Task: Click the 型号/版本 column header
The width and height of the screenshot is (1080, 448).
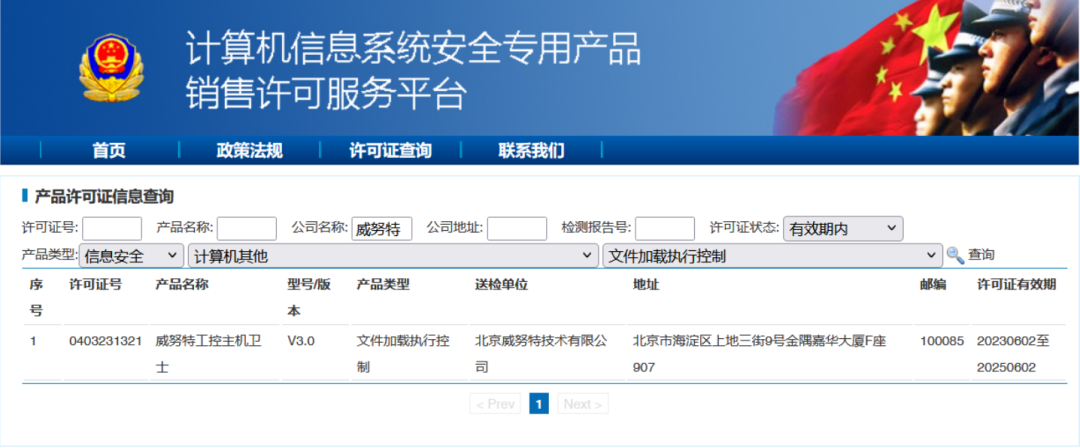Action: (308, 298)
